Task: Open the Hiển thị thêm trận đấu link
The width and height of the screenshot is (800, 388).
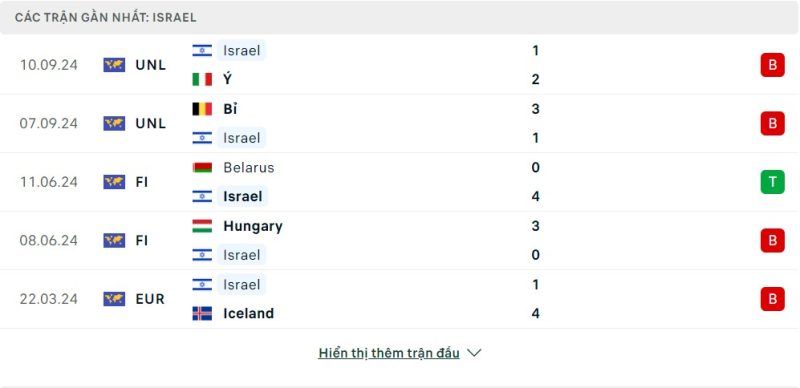Action: [389, 353]
